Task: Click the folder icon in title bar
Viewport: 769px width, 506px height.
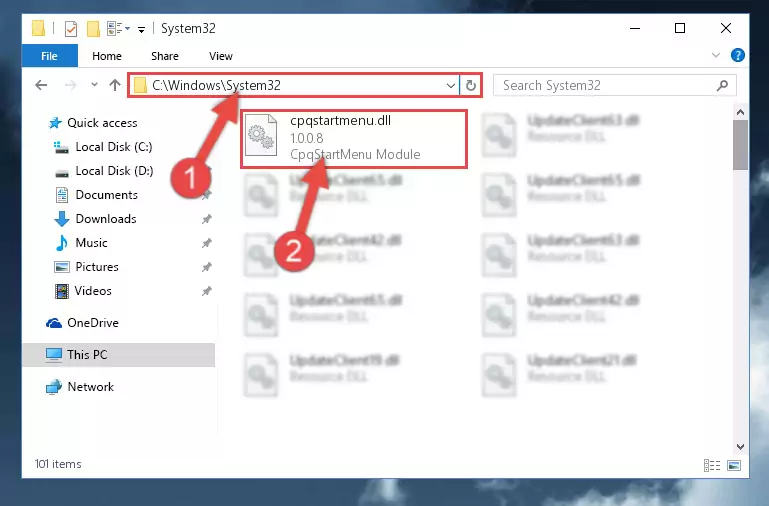Action: pyautogui.click(x=39, y=28)
